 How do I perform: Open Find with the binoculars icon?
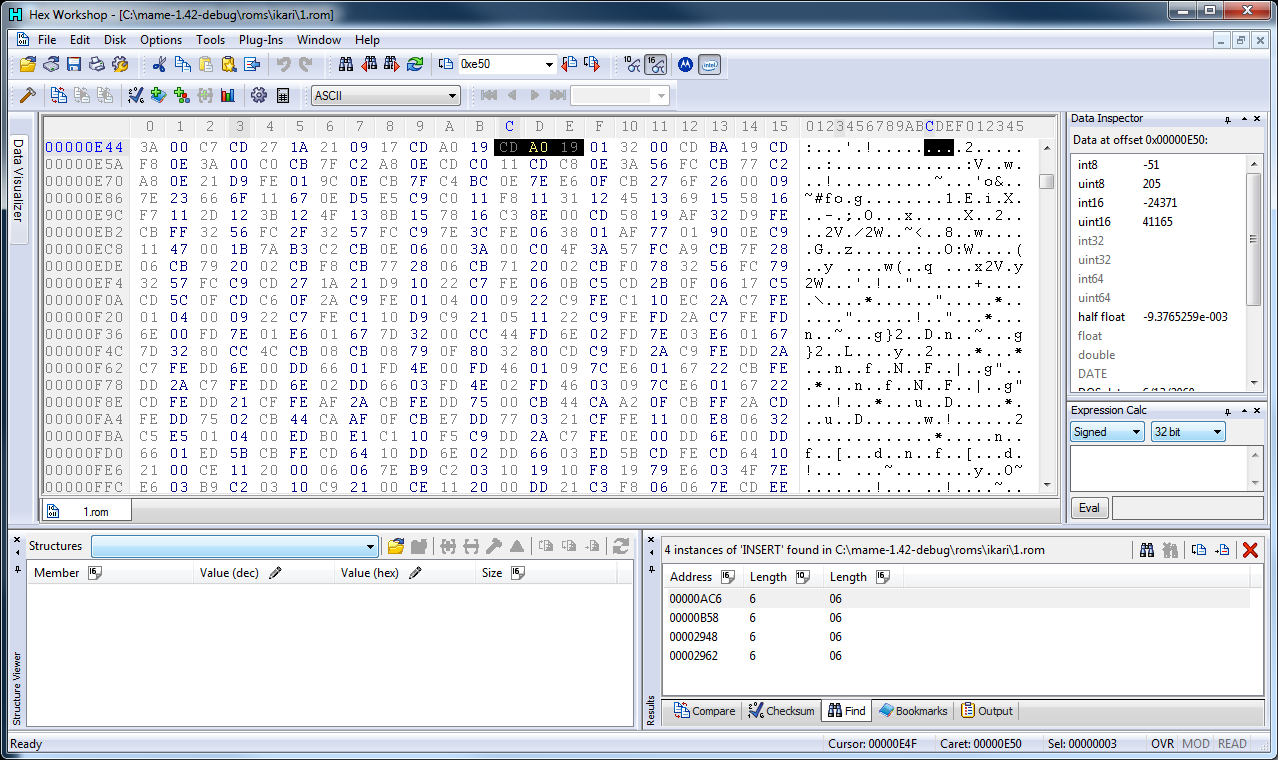346,64
